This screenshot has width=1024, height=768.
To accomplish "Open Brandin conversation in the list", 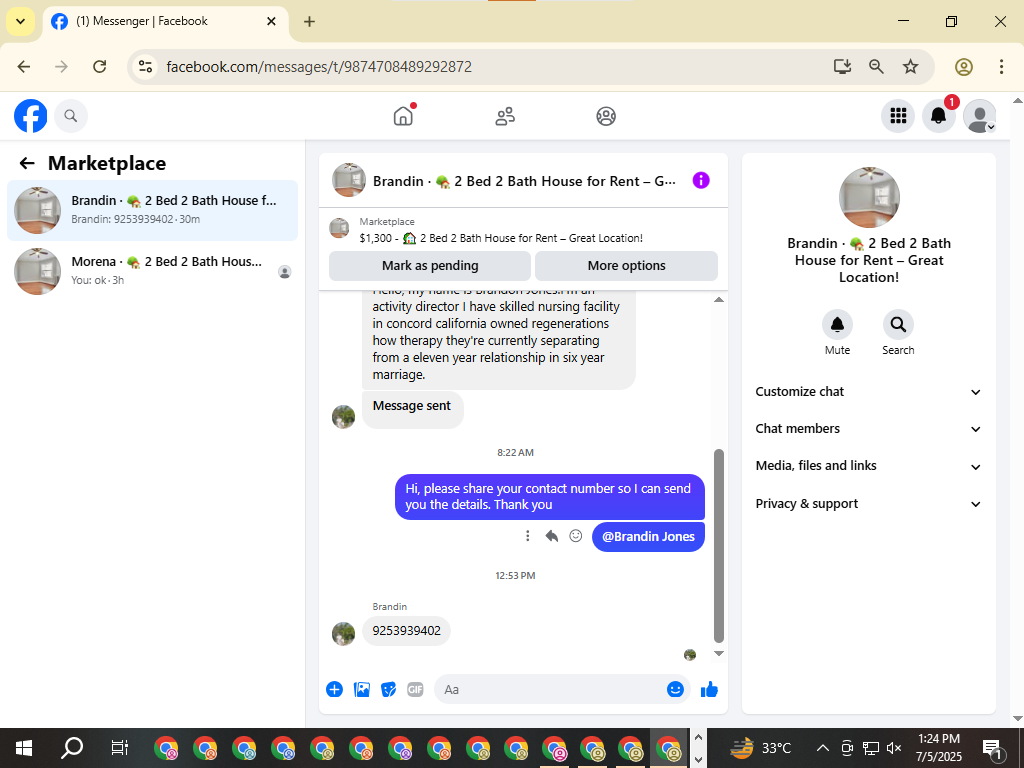I will (x=152, y=210).
